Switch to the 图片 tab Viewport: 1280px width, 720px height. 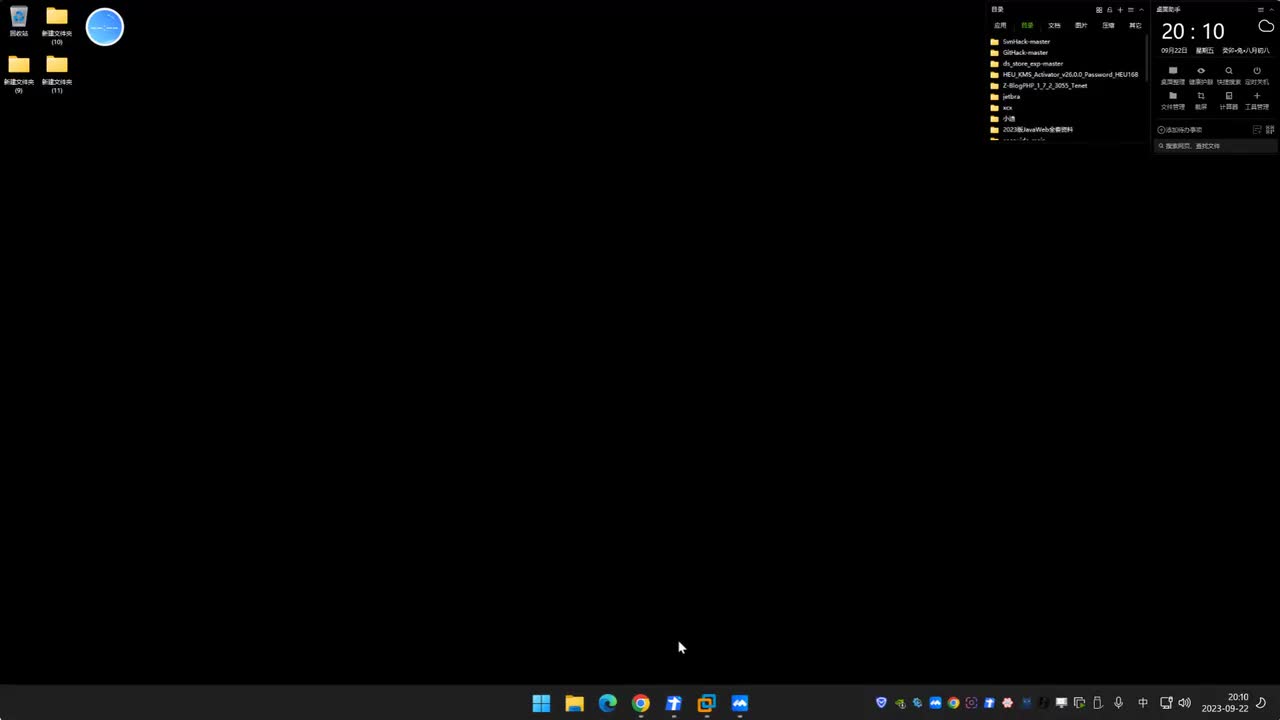pos(1081,26)
